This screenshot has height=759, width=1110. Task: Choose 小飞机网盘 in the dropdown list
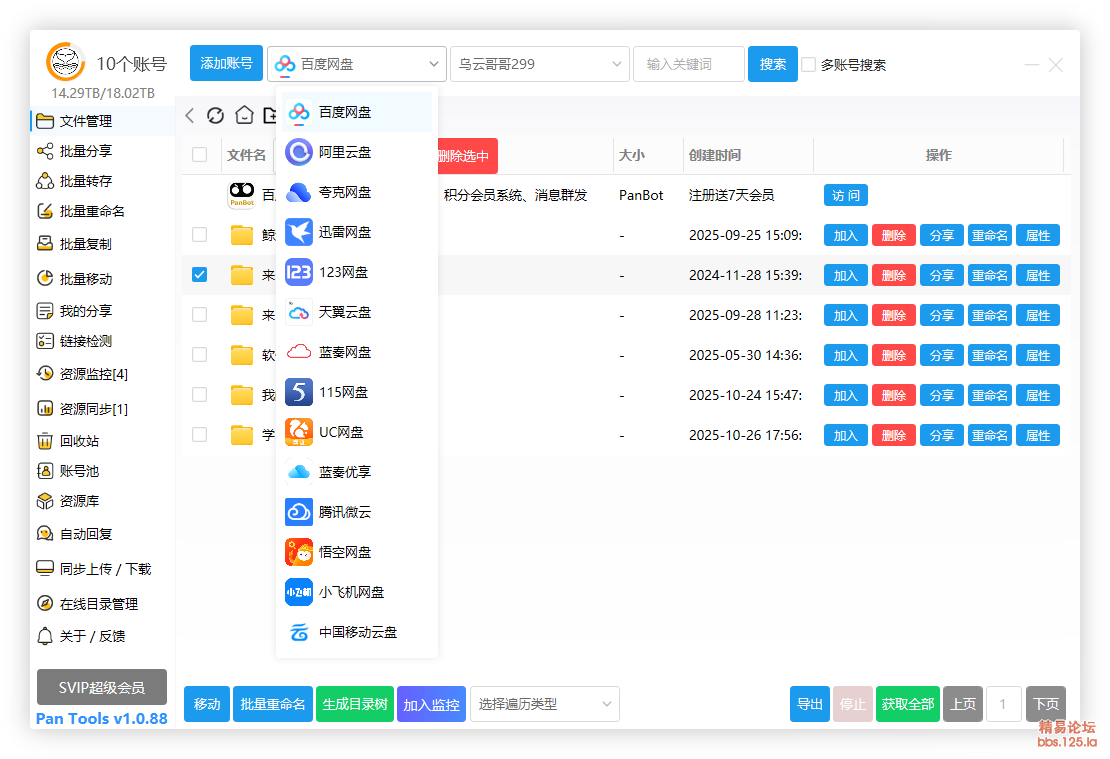pyautogui.click(x=357, y=593)
